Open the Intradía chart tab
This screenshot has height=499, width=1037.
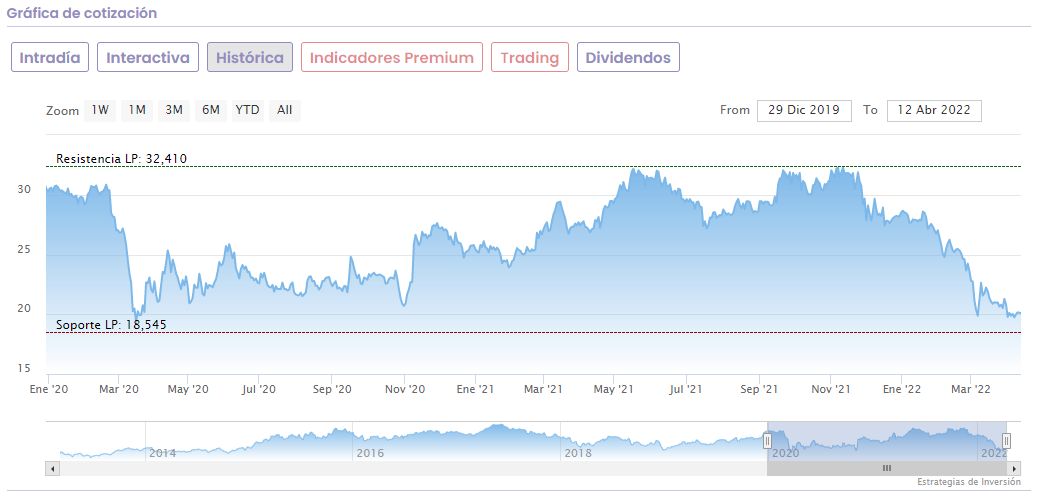coord(50,57)
